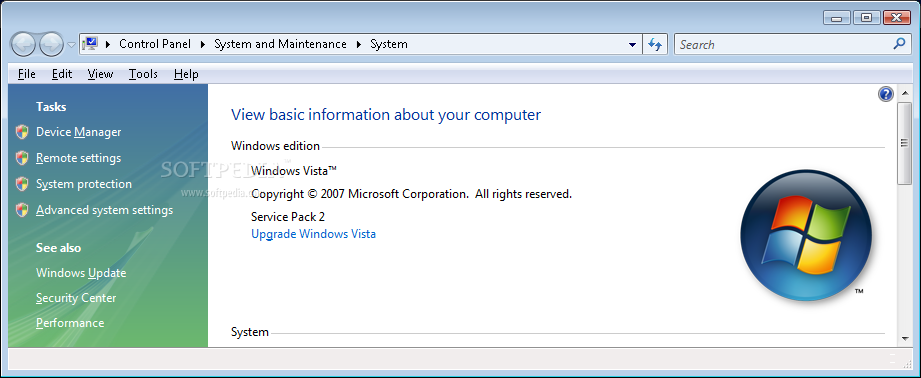Expand the arrow after Control Panel in the breadcrumb

[x=203, y=44]
